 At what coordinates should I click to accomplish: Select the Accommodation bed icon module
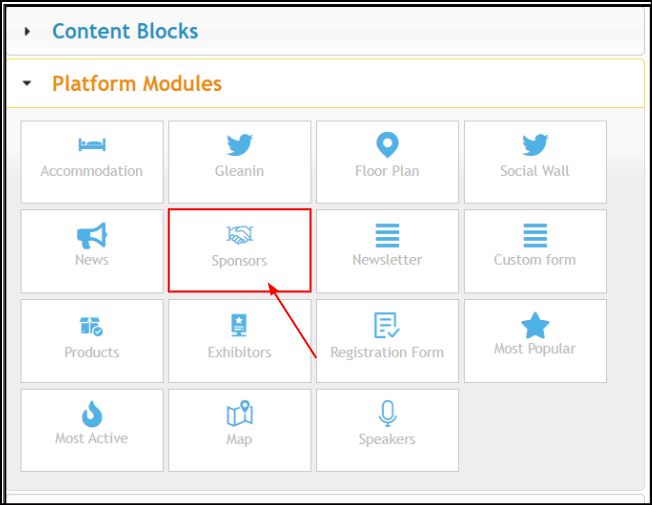click(x=92, y=145)
